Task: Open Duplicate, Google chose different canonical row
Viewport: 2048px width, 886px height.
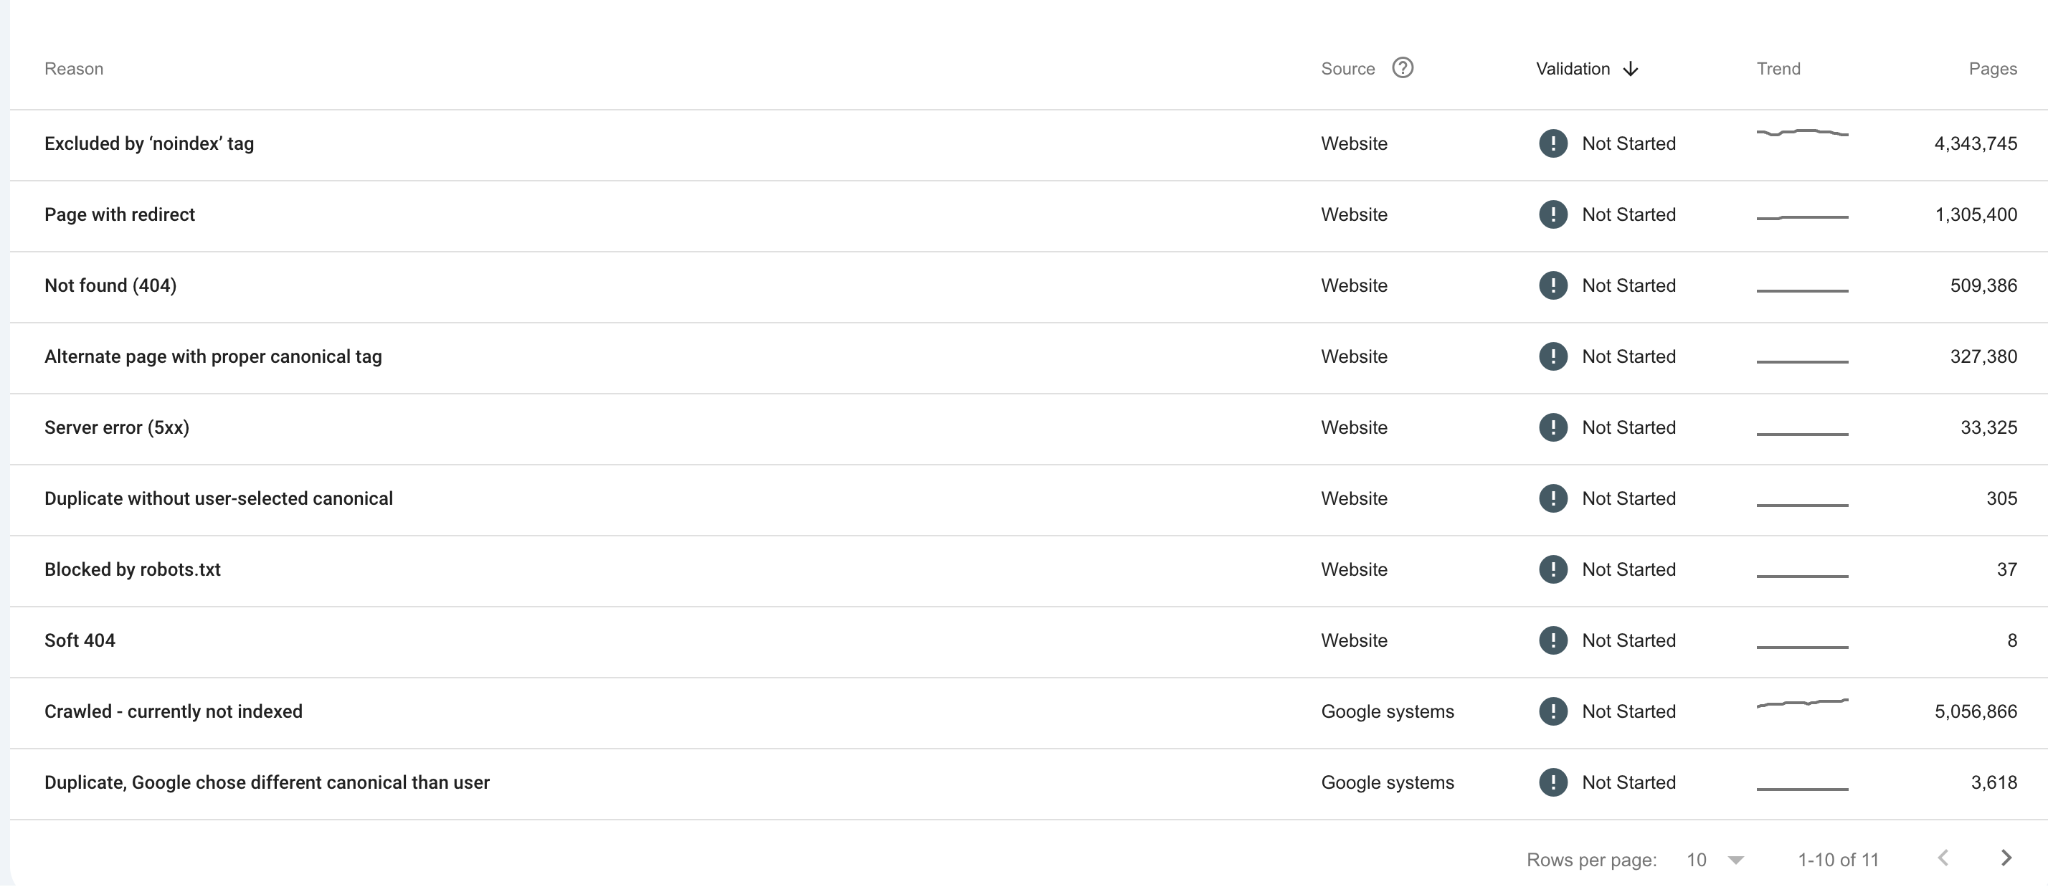Action: [x=1028, y=783]
